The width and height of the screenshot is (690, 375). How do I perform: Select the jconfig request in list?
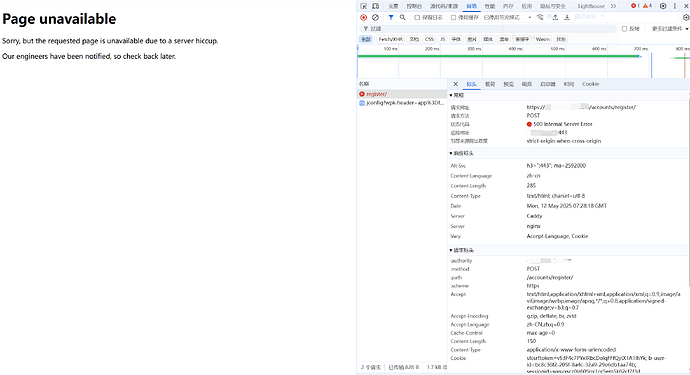402,103
